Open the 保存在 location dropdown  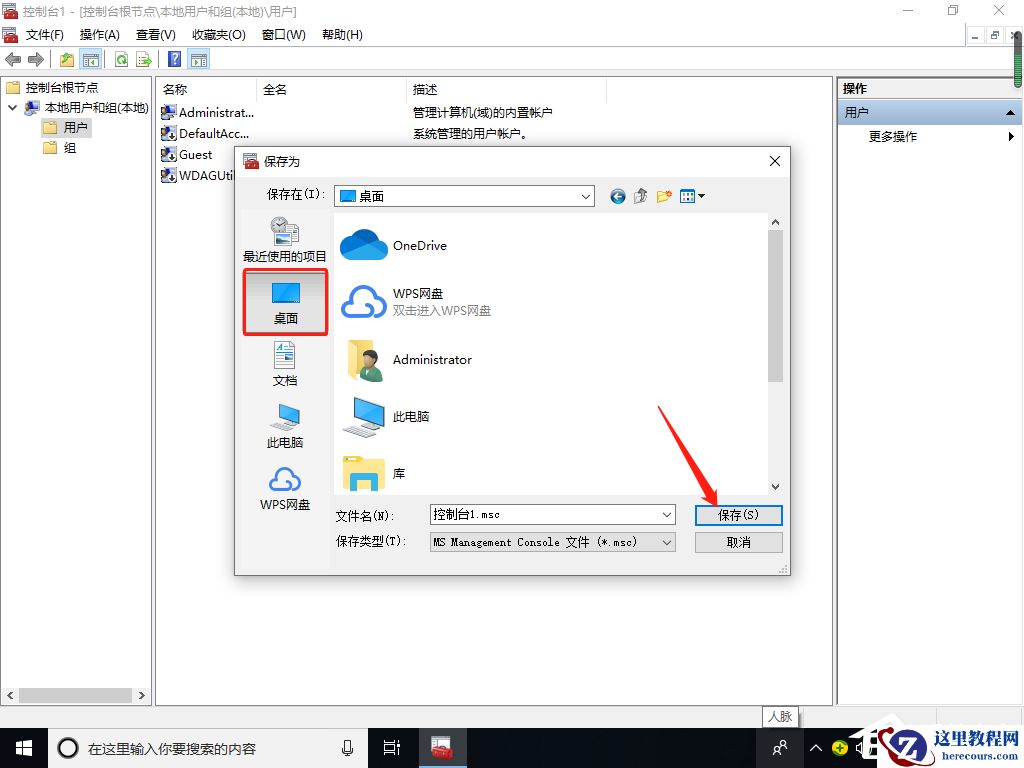[x=587, y=196]
